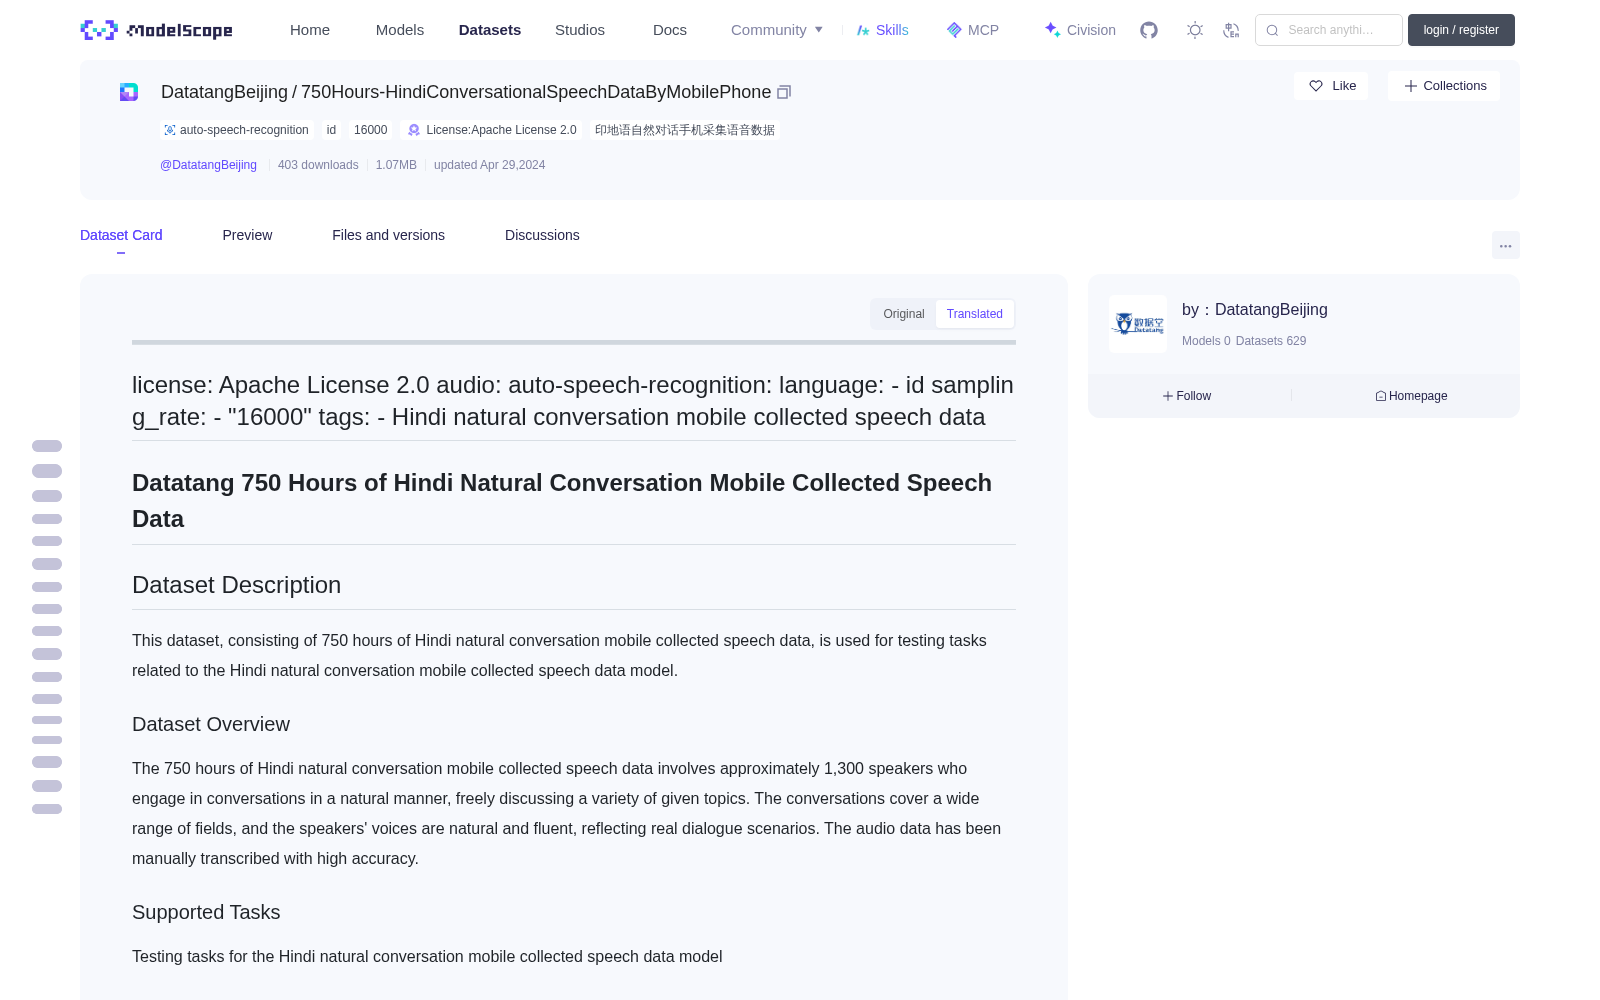Click the 16000 sampling rate tag

coord(370,130)
